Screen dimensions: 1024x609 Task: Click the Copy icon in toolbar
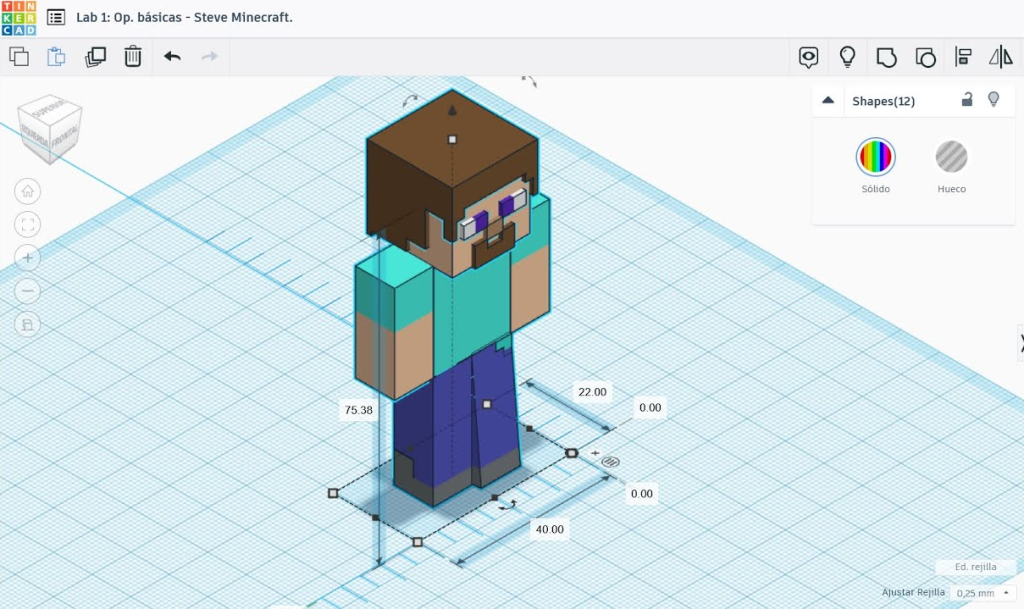[19, 57]
